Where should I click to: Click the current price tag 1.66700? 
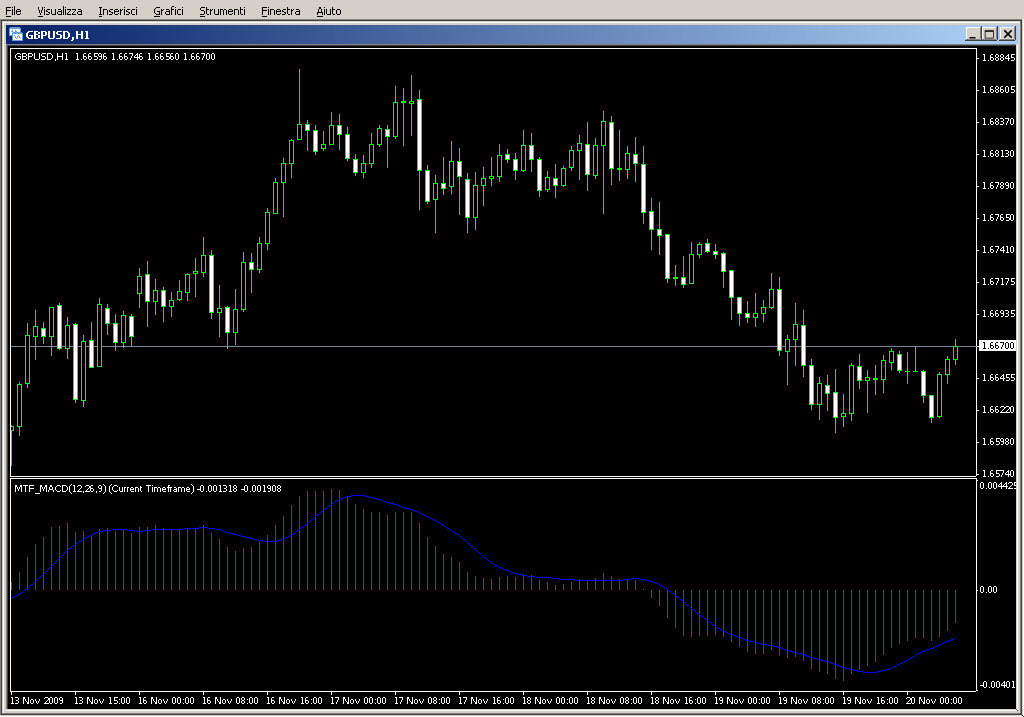[x=998, y=345]
